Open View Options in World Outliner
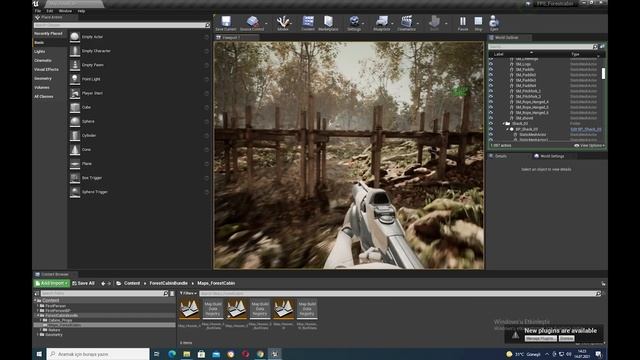 tap(589, 145)
